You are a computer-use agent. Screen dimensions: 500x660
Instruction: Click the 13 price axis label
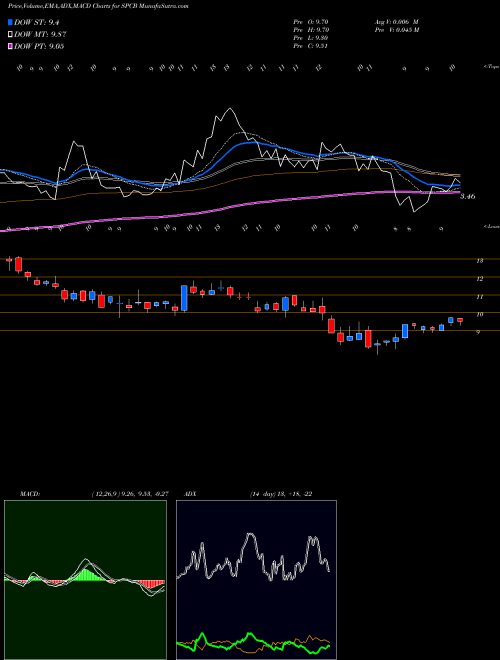479,261
